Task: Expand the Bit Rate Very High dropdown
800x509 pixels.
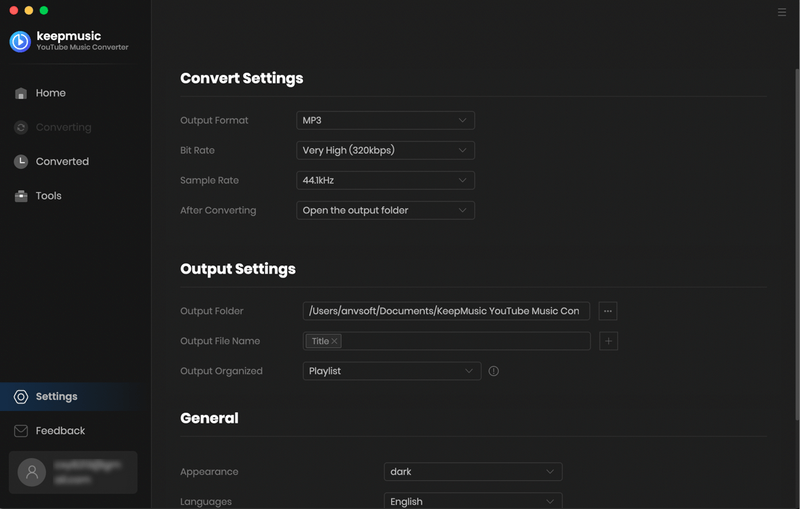Action: tap(385, 150)
